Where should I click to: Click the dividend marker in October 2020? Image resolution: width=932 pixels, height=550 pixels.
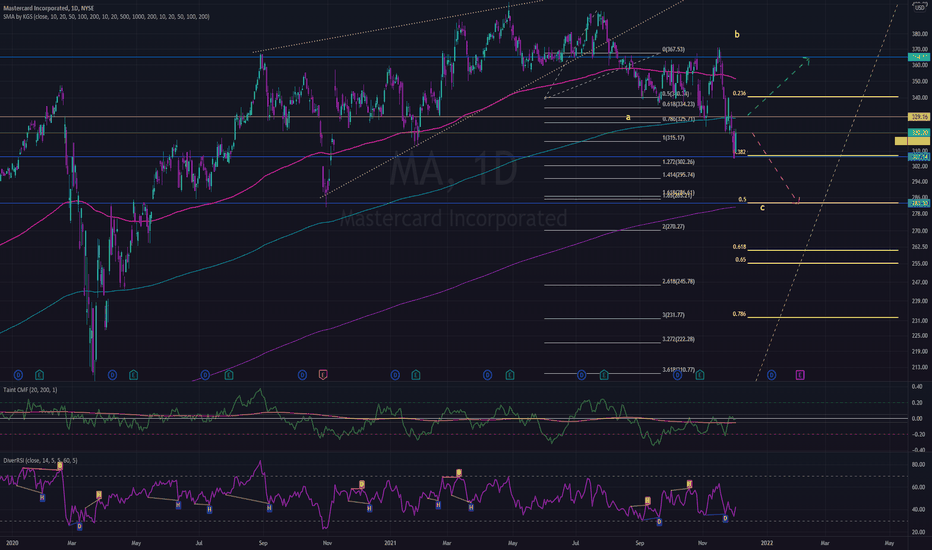303,375
